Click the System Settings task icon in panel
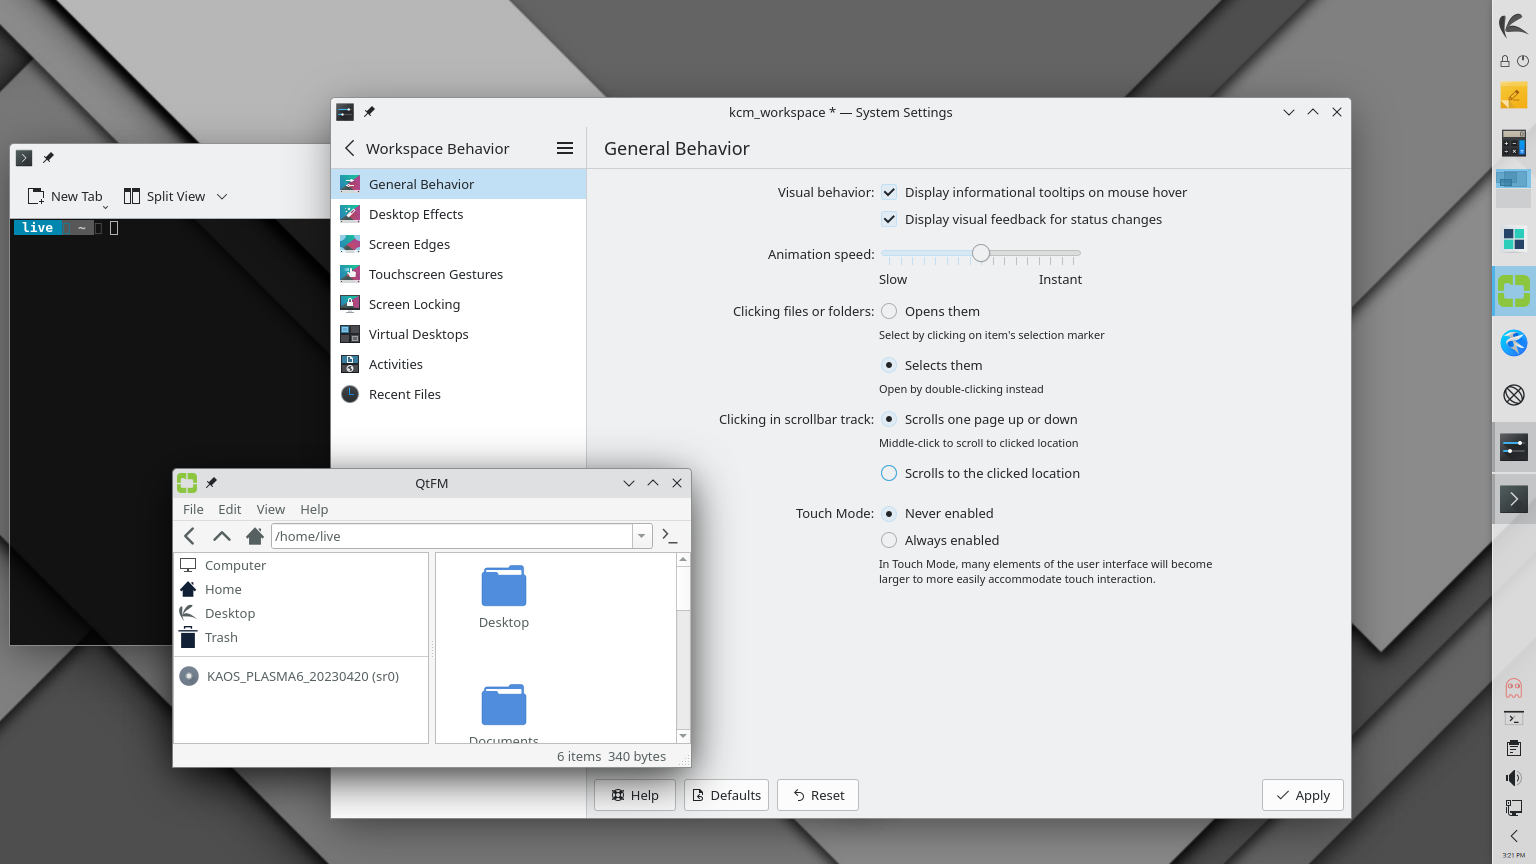Image resolution: width=1536 pixels, height=864 pixels. point(1513,446)
